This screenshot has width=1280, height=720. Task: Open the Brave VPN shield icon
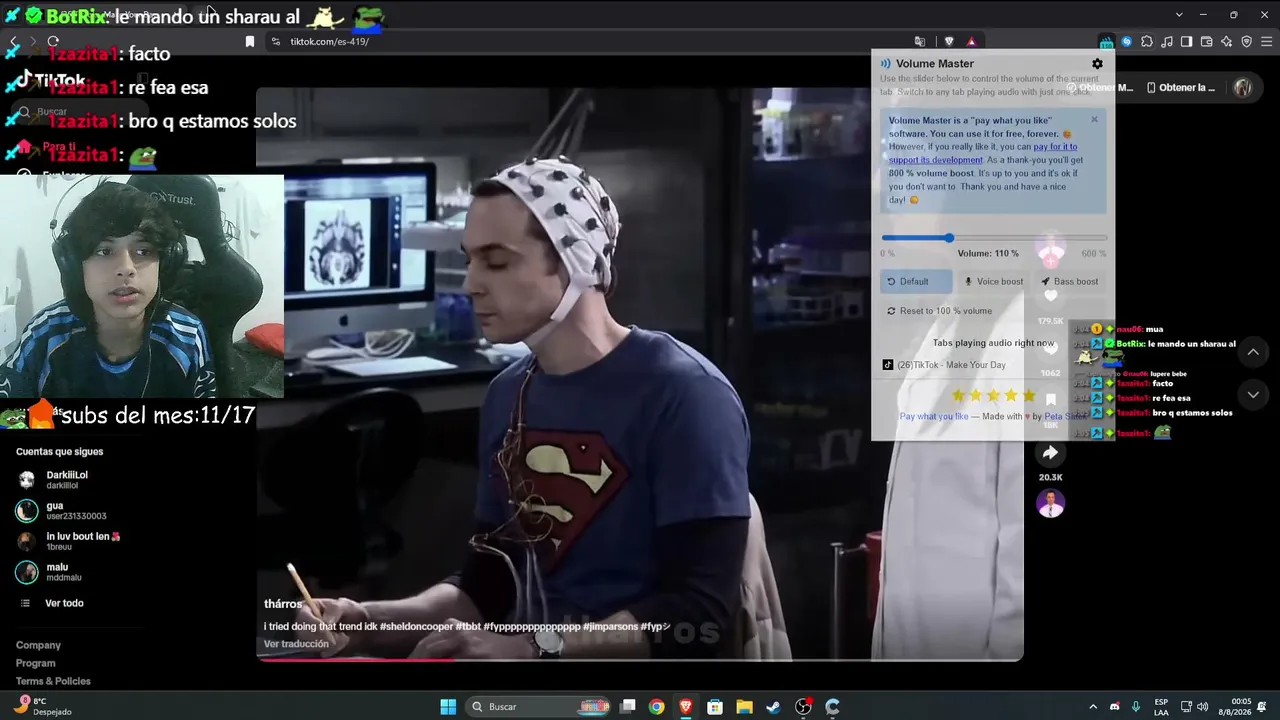[1247, 42]
